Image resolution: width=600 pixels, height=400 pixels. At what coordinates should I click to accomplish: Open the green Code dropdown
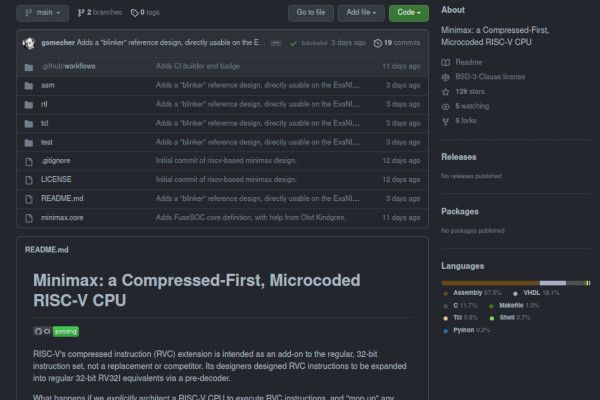(408, 13)
